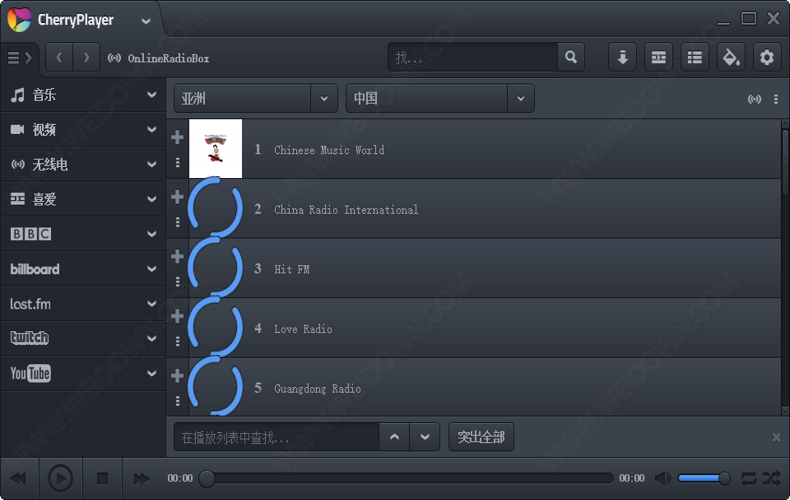Viewport: 790px width, 500px height.
Task: Expand the 视频 sidebar section
Action: pyautogui.click(x=152, y=130)
